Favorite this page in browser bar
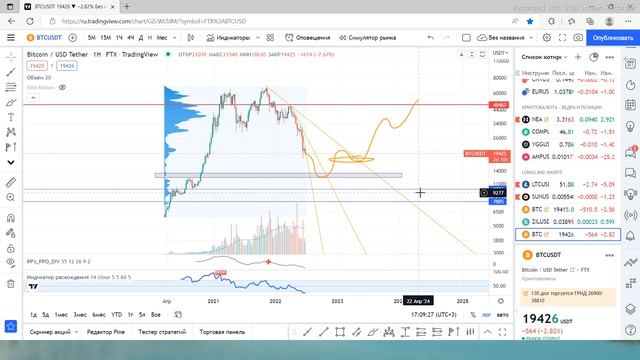Screen dimensions: 640x360 coord(530,21)
